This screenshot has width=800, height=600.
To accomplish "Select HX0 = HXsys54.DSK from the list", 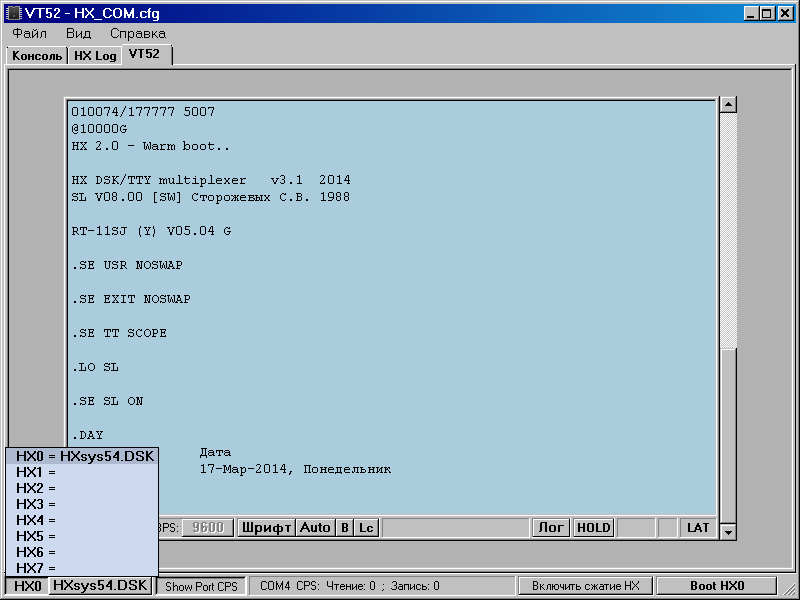I will point(84,456).
